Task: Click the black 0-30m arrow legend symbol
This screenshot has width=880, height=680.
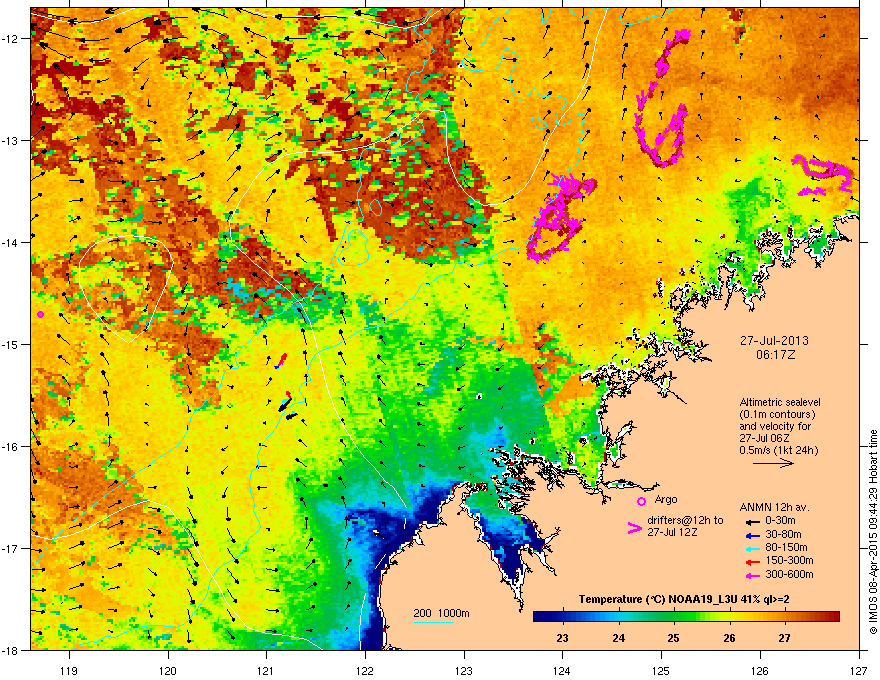Action: tap(753, 522)
